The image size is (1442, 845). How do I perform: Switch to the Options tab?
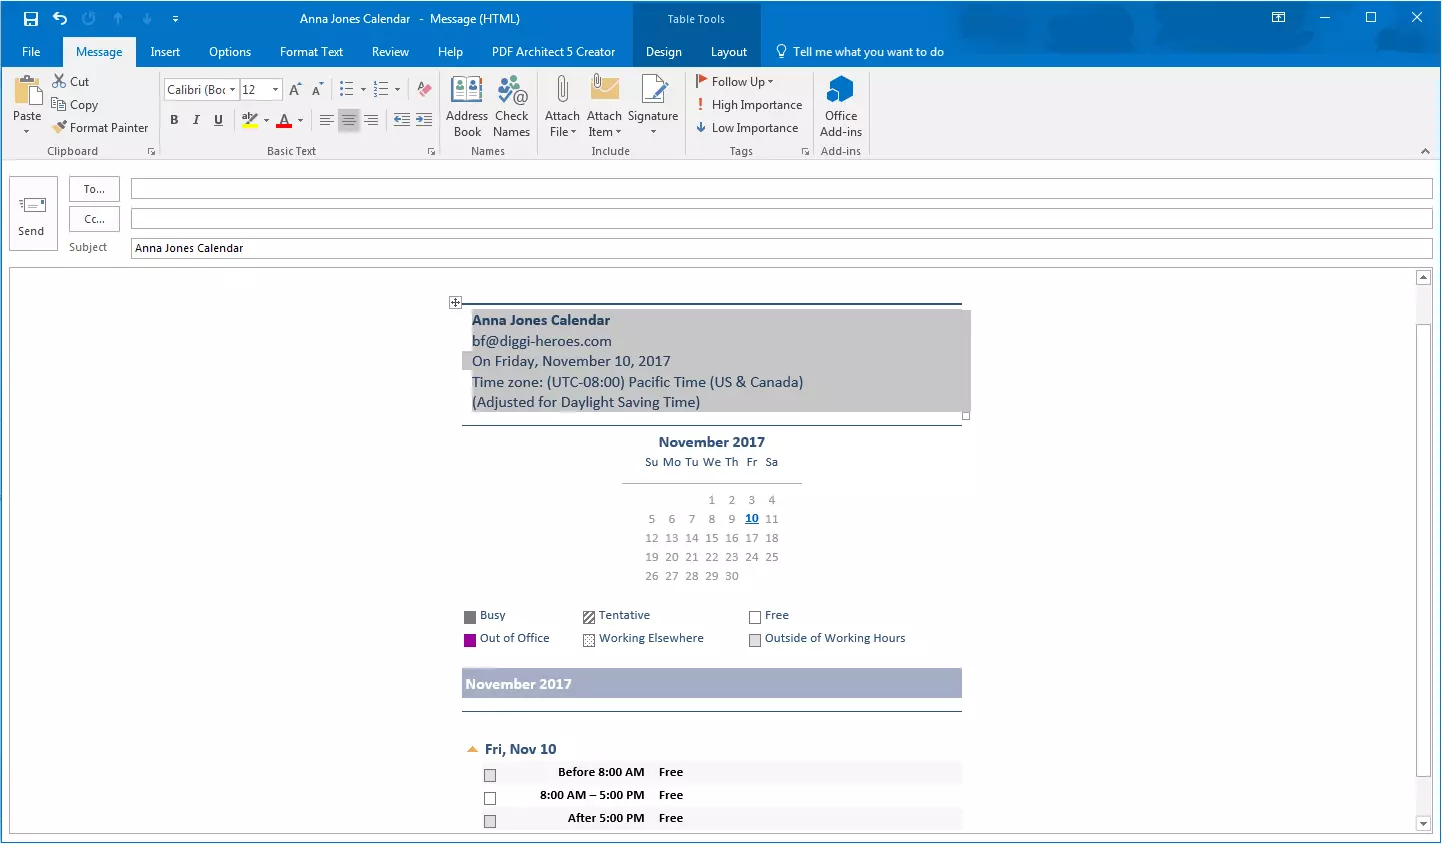click(230, 52)
